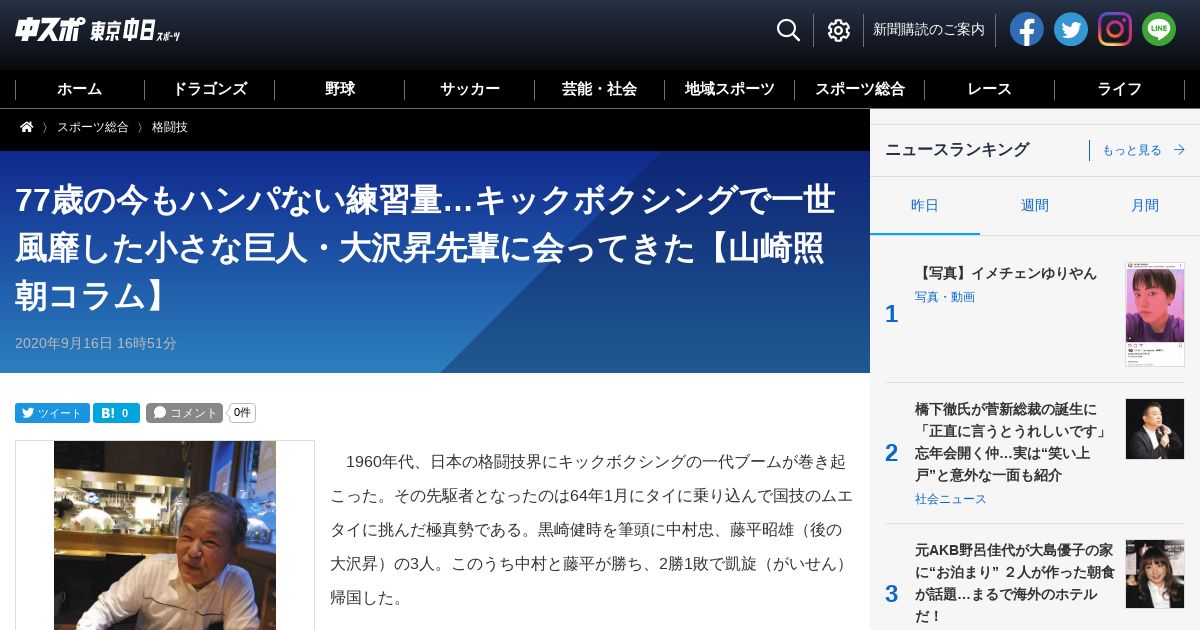Open the article photo of elderly man
This screenshot has width=1200, height=630.
tap(165, 535)
